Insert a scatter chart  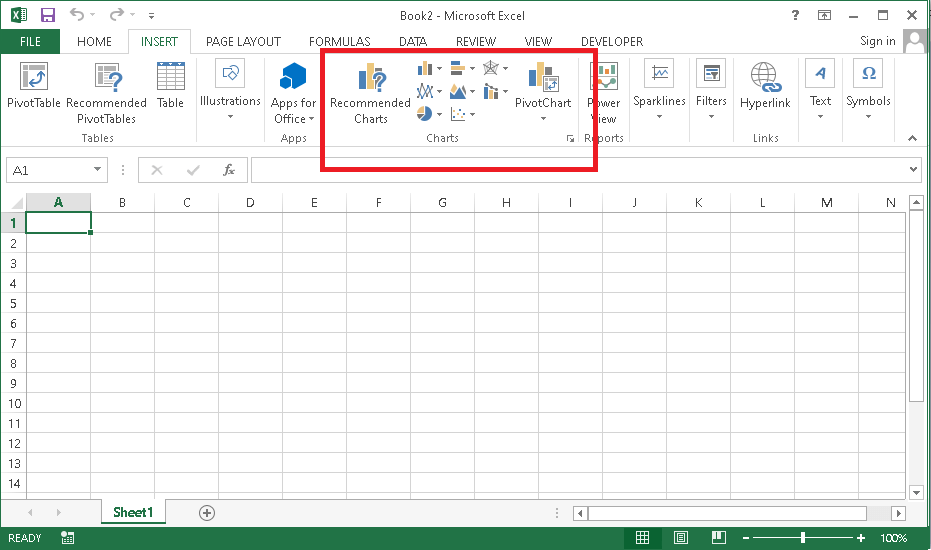click(x=458, y=113)
